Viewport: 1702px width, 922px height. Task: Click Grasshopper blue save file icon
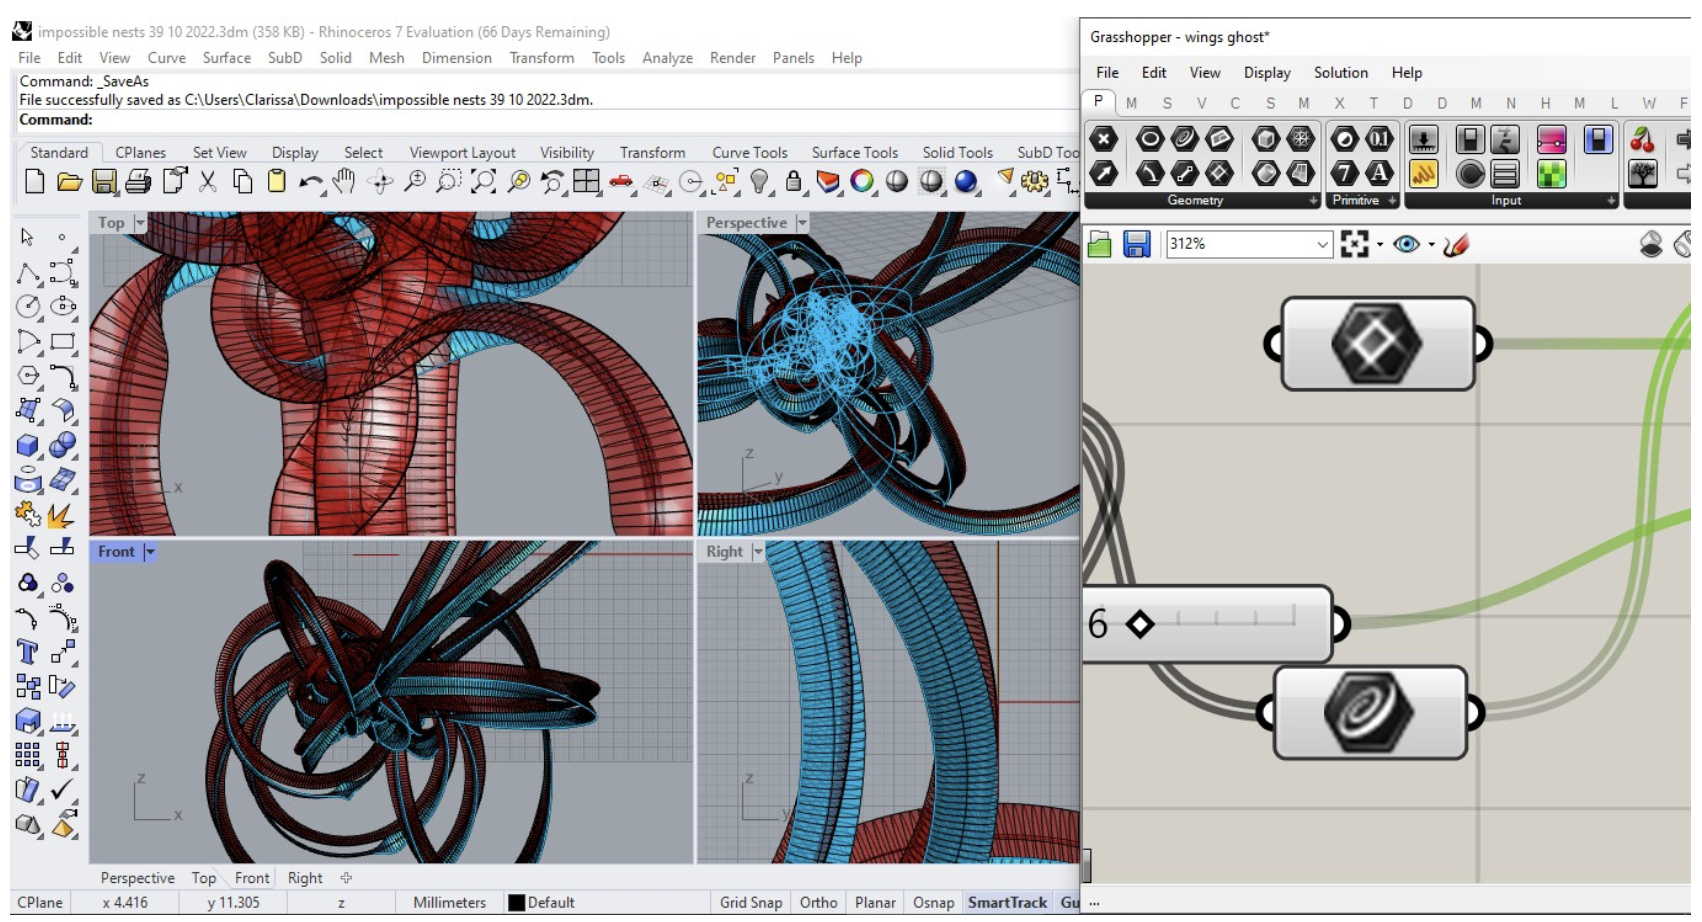click(x=1136, y=244)
